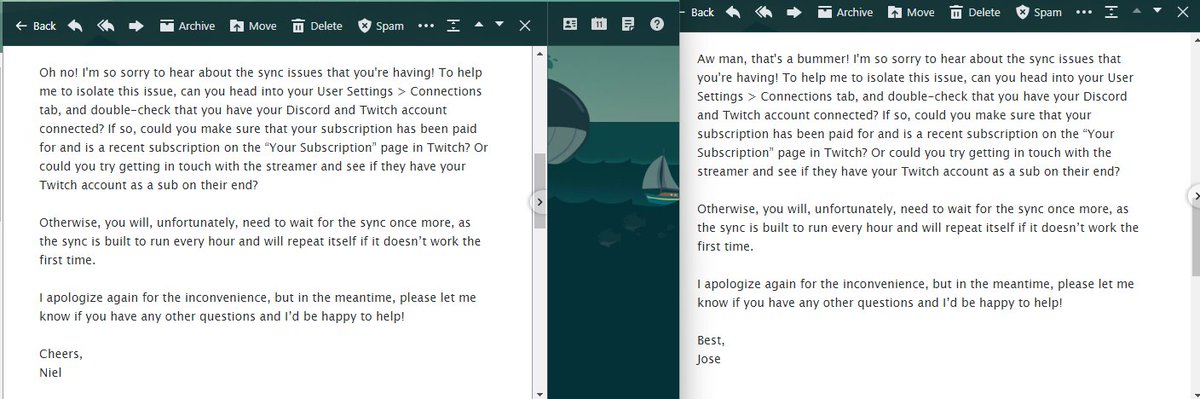Screen dimensions: 1200x399
Task: Go to next message in left window
Action: pyautogui.click(x=499, y=25)
